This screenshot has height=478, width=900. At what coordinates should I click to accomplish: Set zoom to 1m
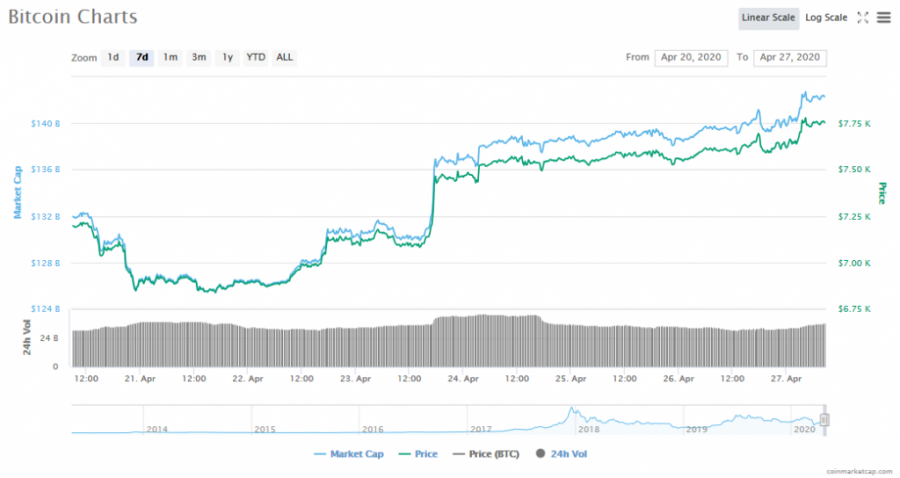[x=170, y=57]
